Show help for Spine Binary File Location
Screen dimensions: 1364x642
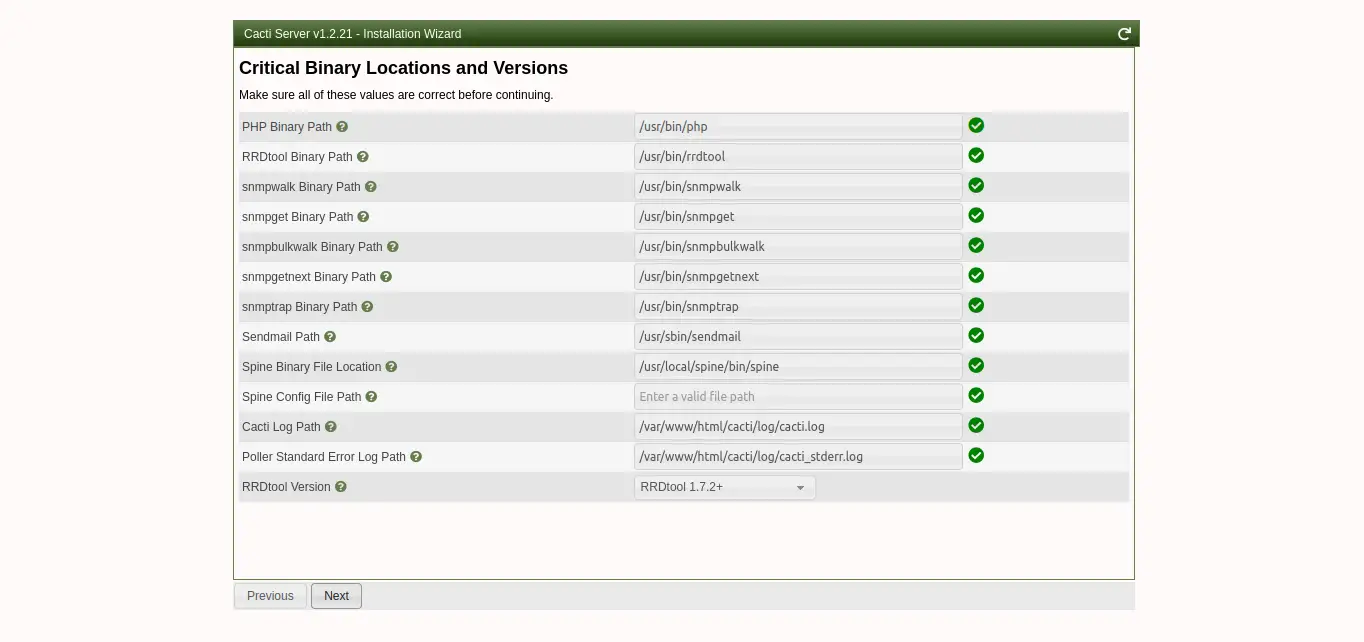(x=391, y=367)
